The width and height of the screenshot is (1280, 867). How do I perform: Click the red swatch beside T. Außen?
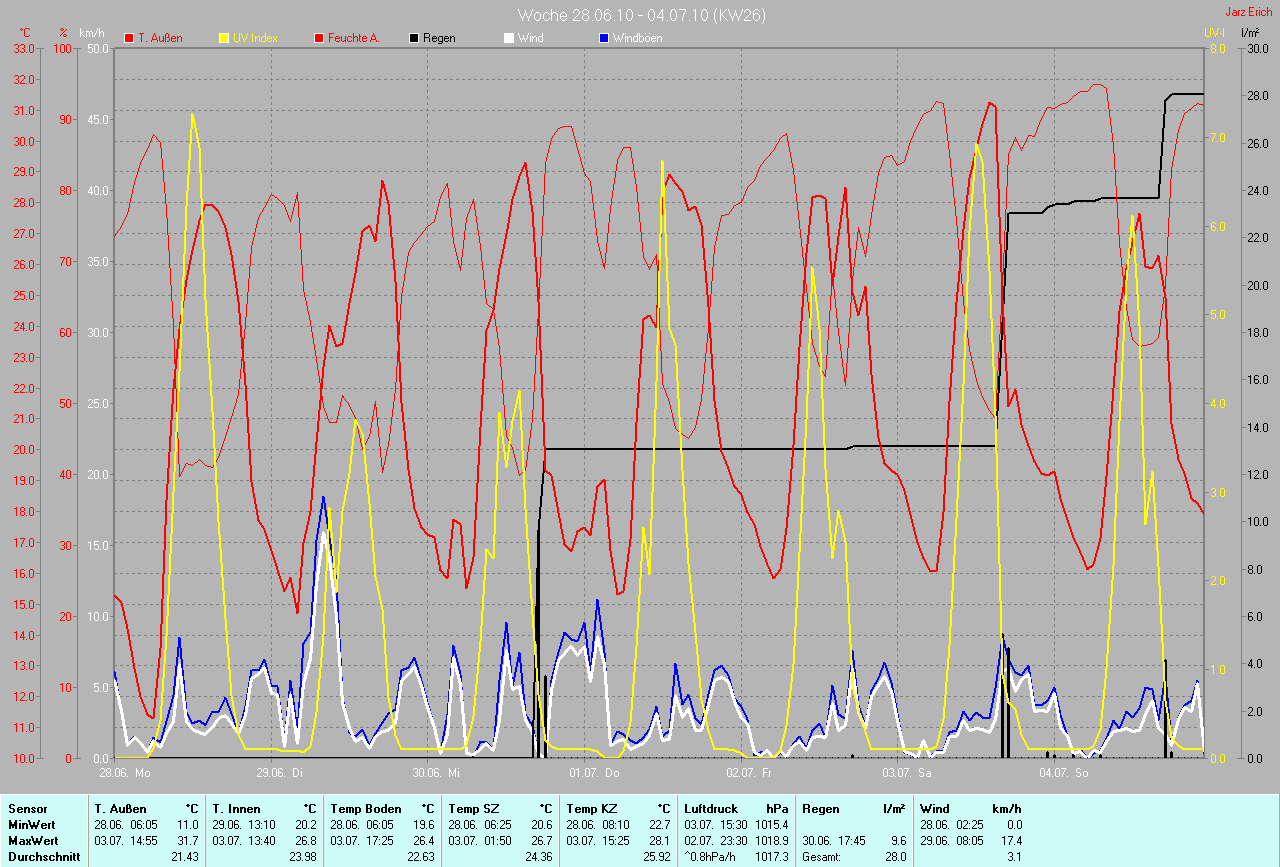129,38
